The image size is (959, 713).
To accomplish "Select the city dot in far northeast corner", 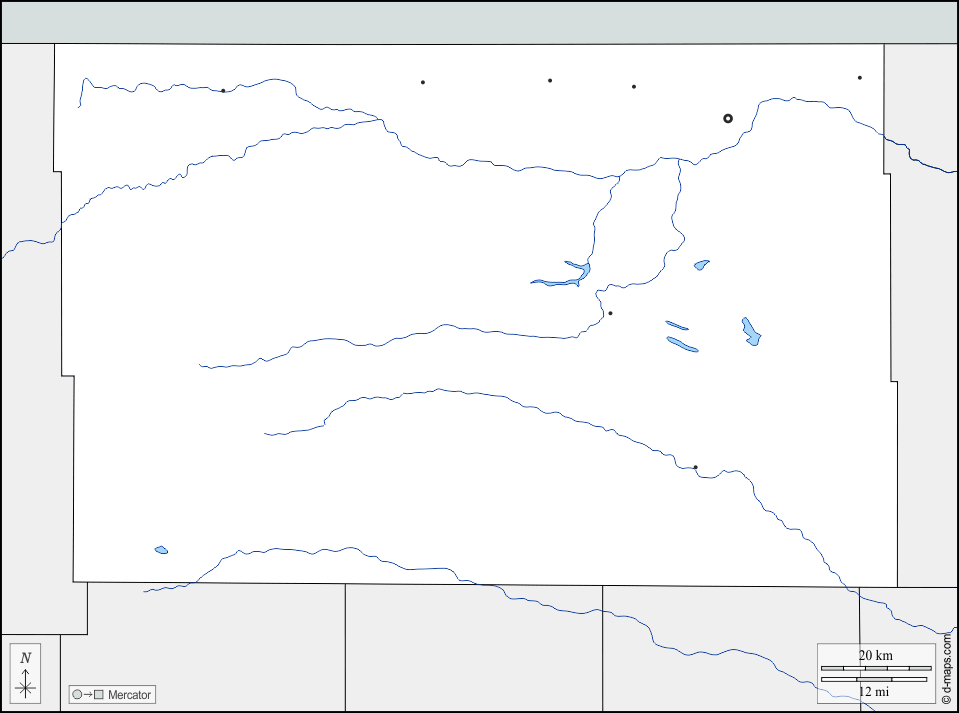I will [859, 78].
